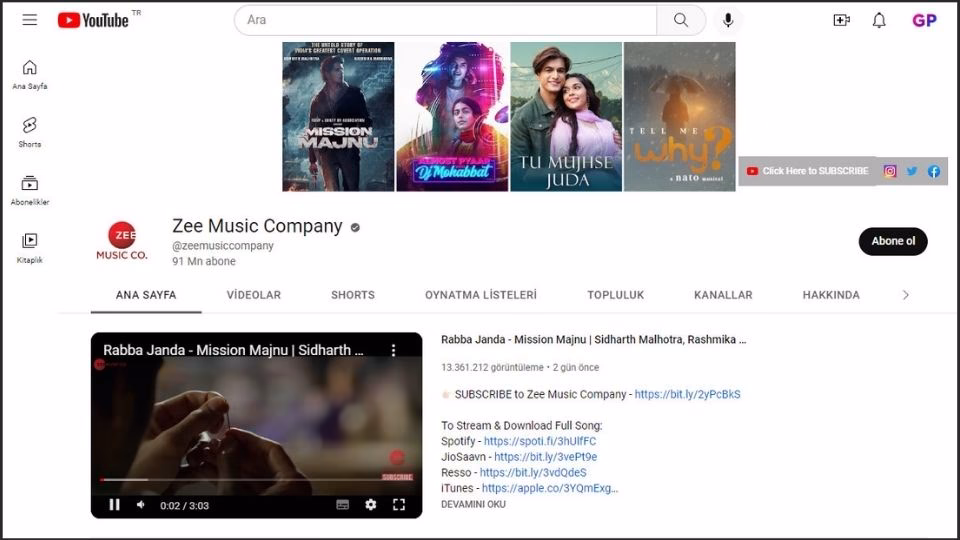Open the GP account avatar
Image resolution: width=960 pixels, height=540 pixels.
click(x=924, y=20)
